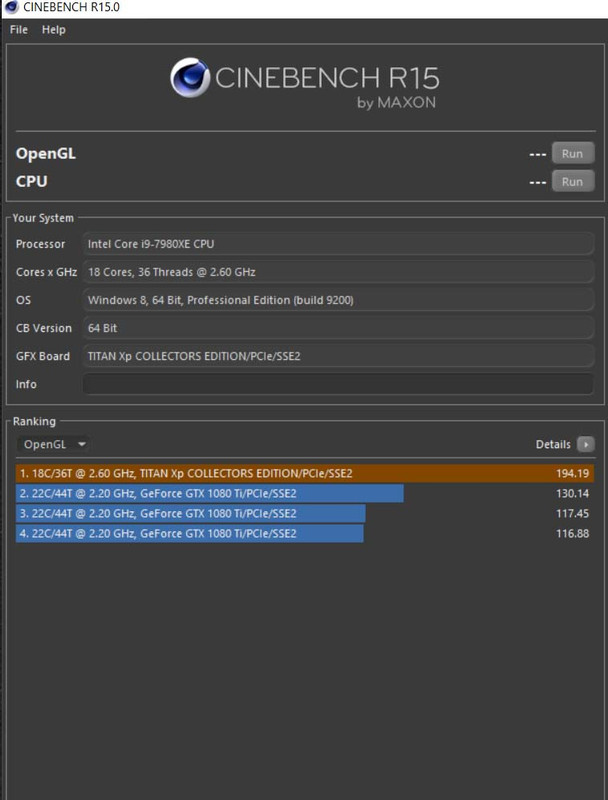
Task: Click the GFX Board TITAN Xp field
Action: click(x=338, y=356)
